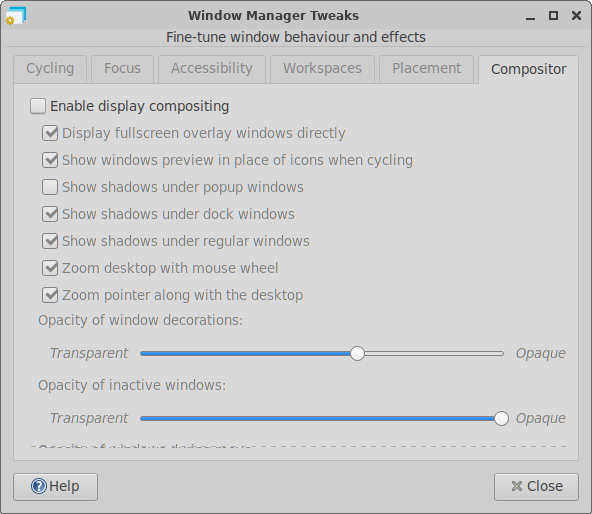Click the Help question mark icon
The width and height of the screenshot is (592, 514).
click(39, 486)
